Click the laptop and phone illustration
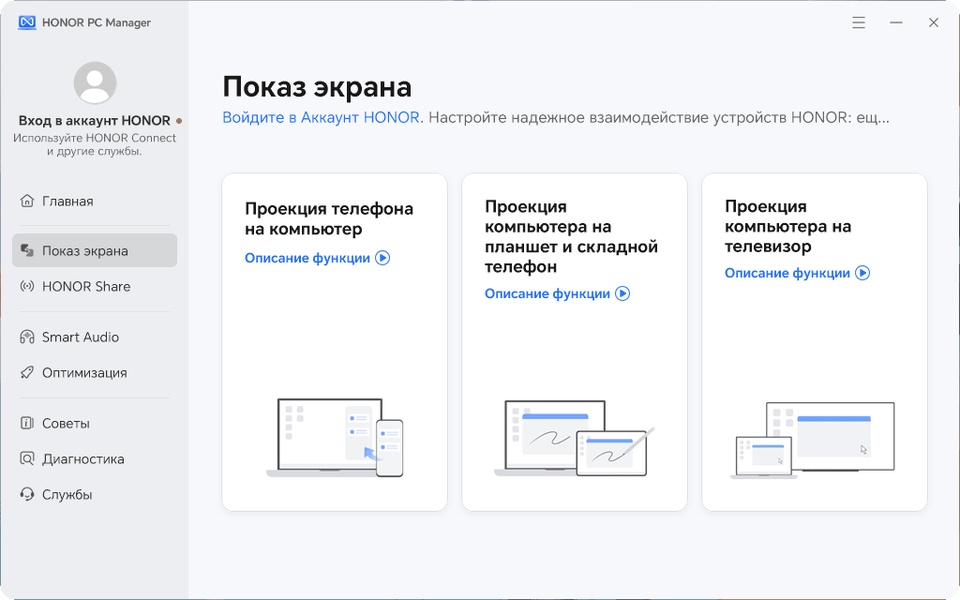This screenshot has height=600, width=960. point(335,437)
